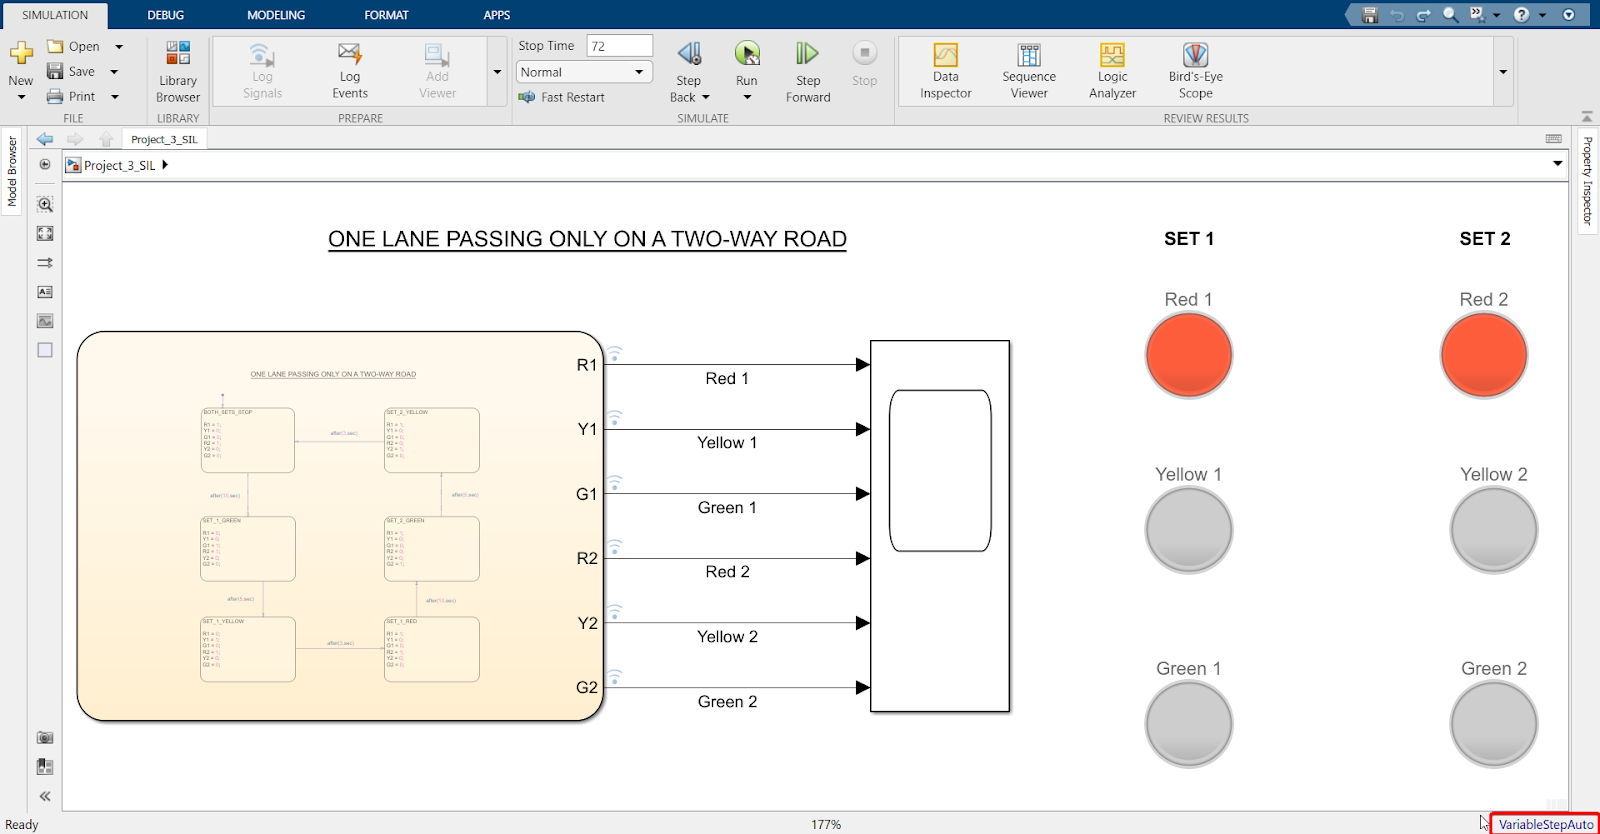Open the Data Inspector

(x=946, y=72)
